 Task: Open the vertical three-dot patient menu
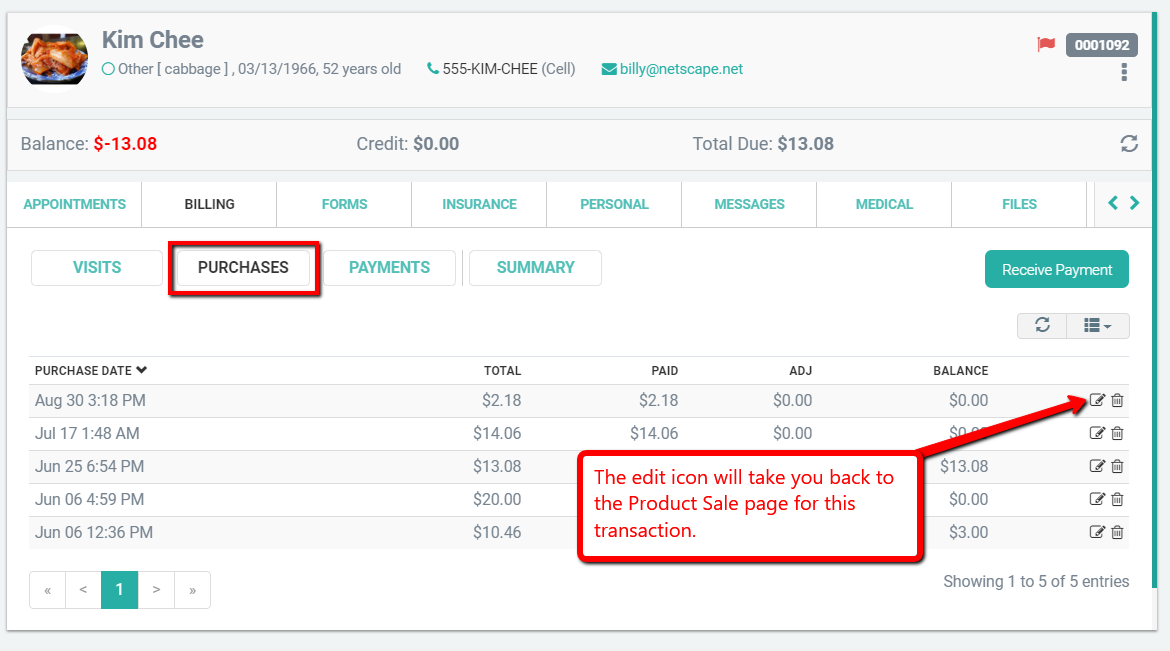tap(1125, 72)
